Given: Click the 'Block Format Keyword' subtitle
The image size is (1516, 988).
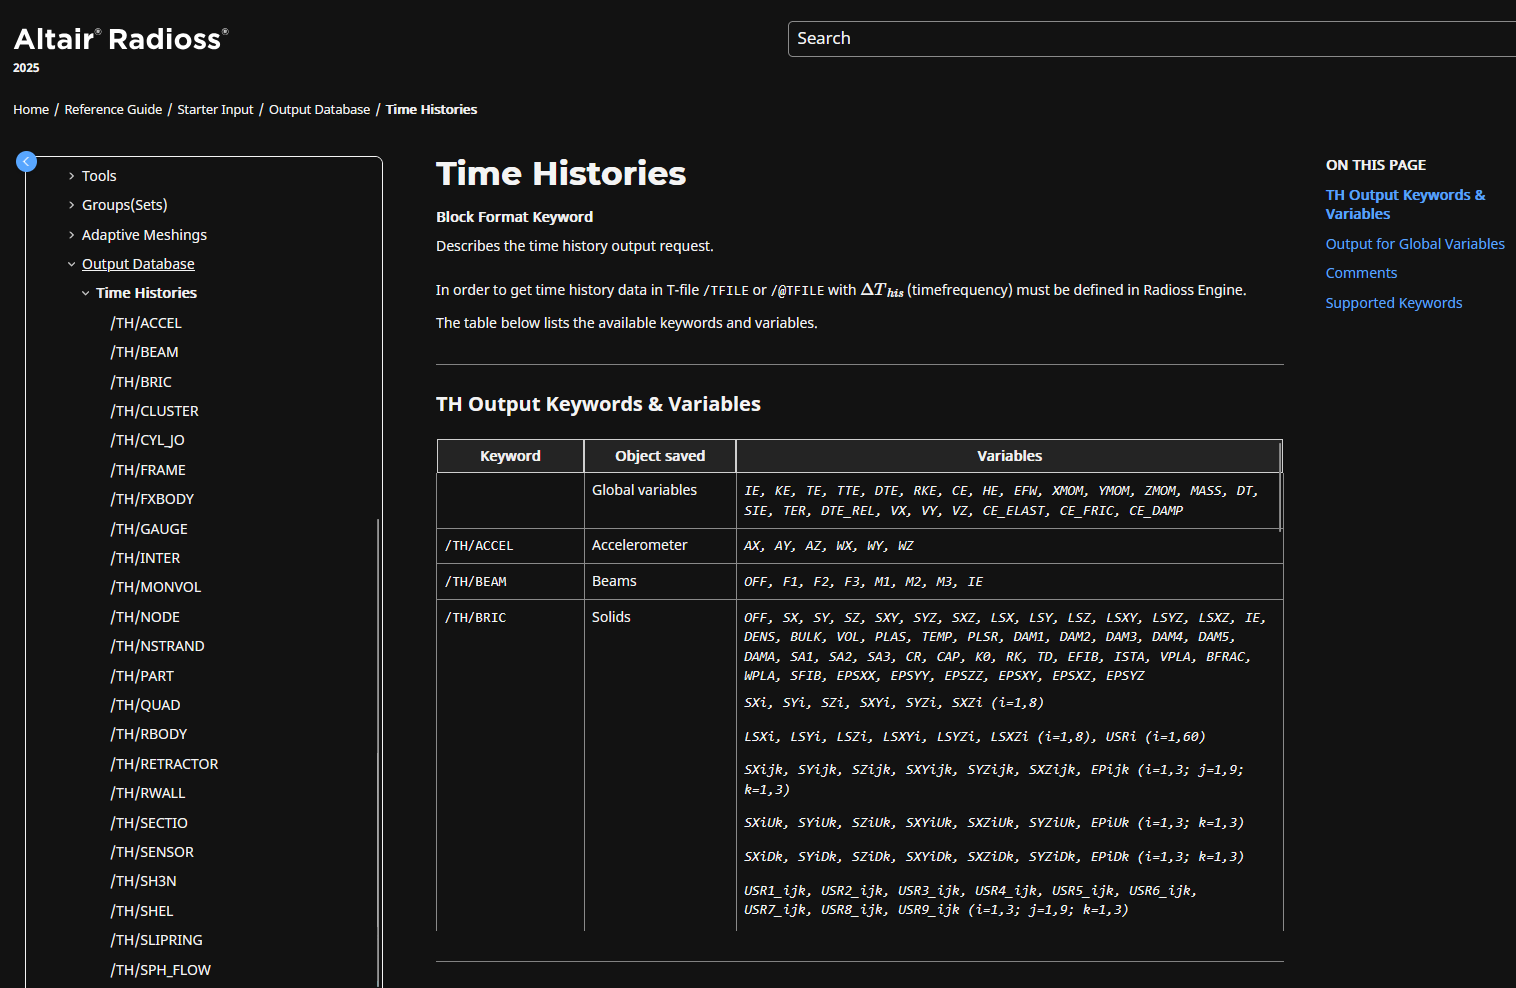Looking at the screenshot, I should pos(514,217).
